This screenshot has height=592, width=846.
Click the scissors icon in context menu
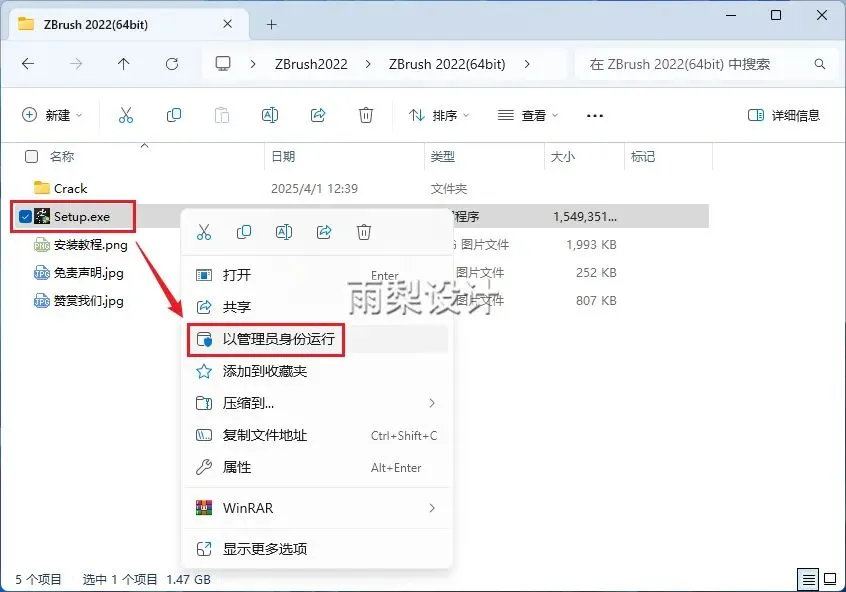pyautogui.click(x=204, y=232)
